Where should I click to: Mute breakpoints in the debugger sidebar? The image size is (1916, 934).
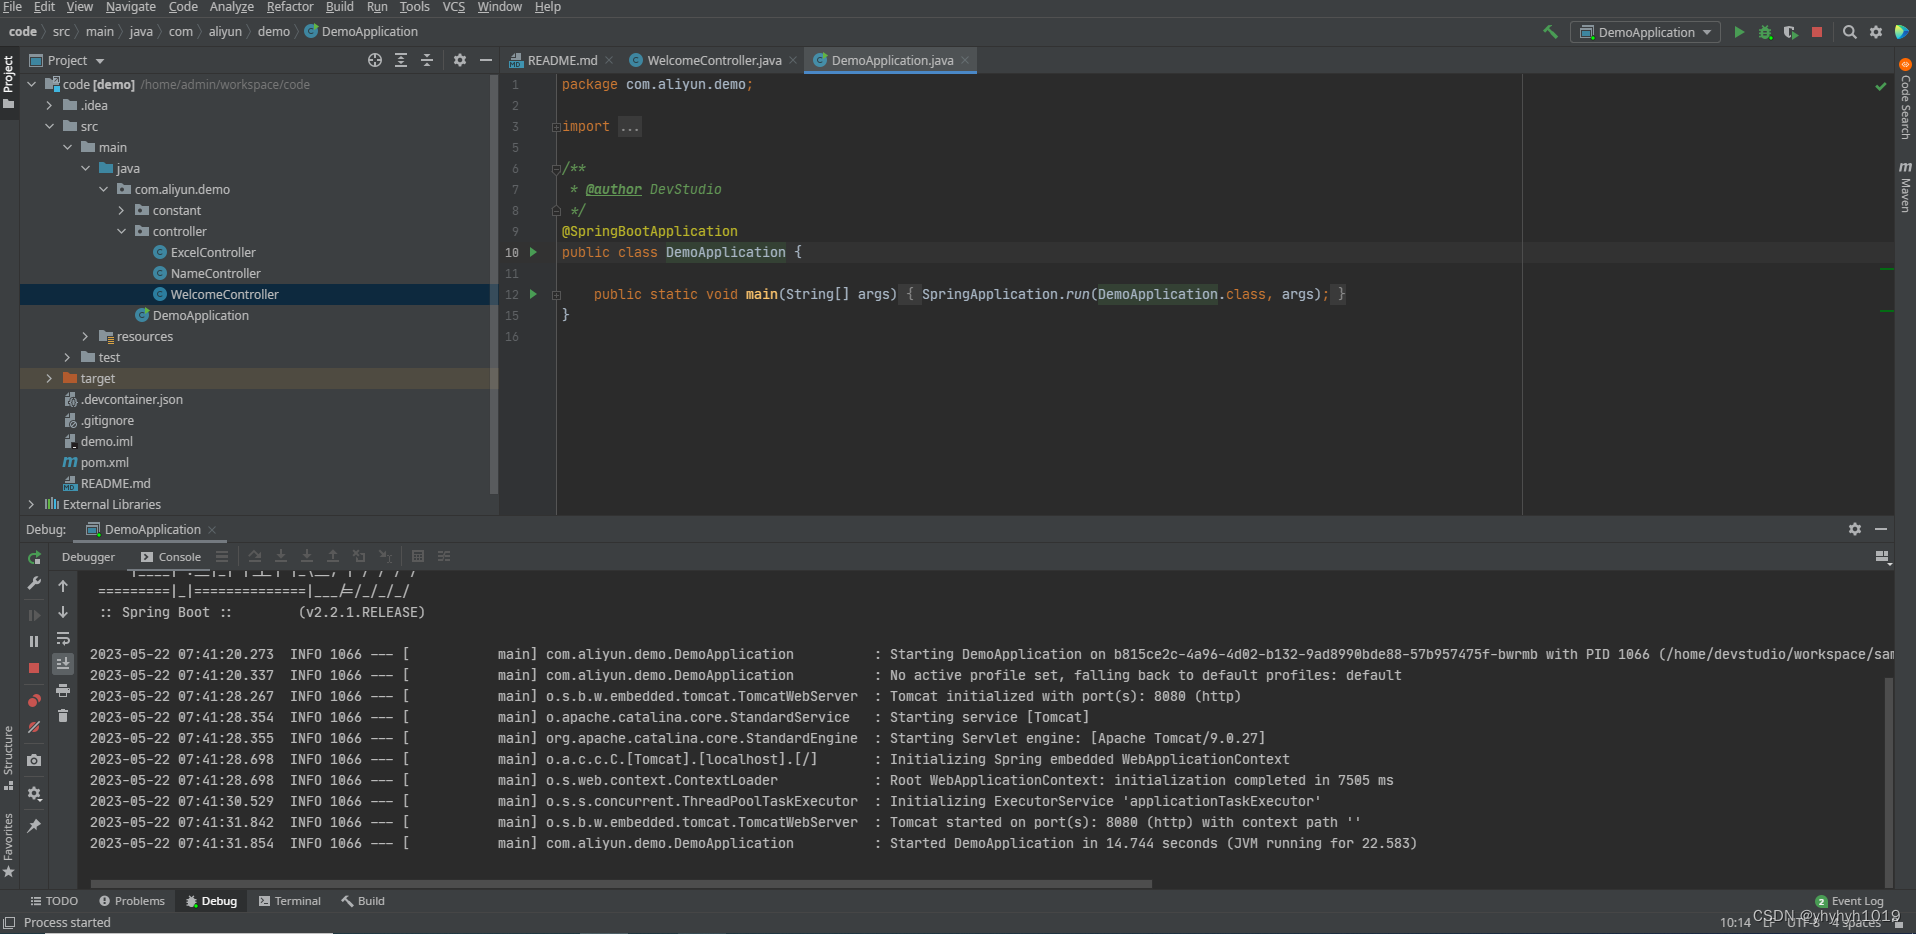(35, 726)
